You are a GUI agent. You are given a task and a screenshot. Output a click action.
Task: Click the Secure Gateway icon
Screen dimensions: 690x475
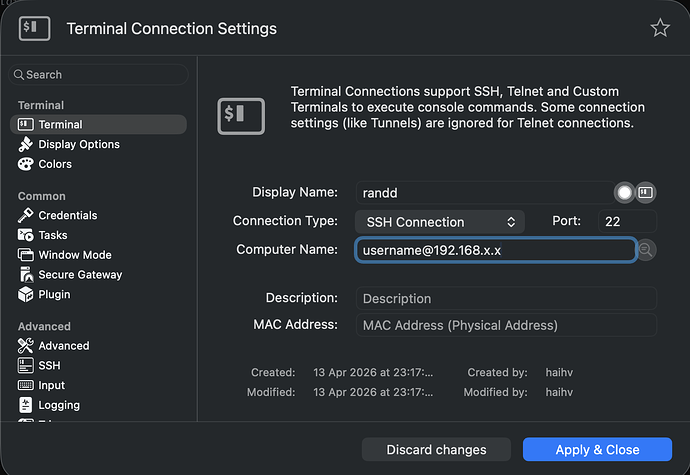point(26,274)
